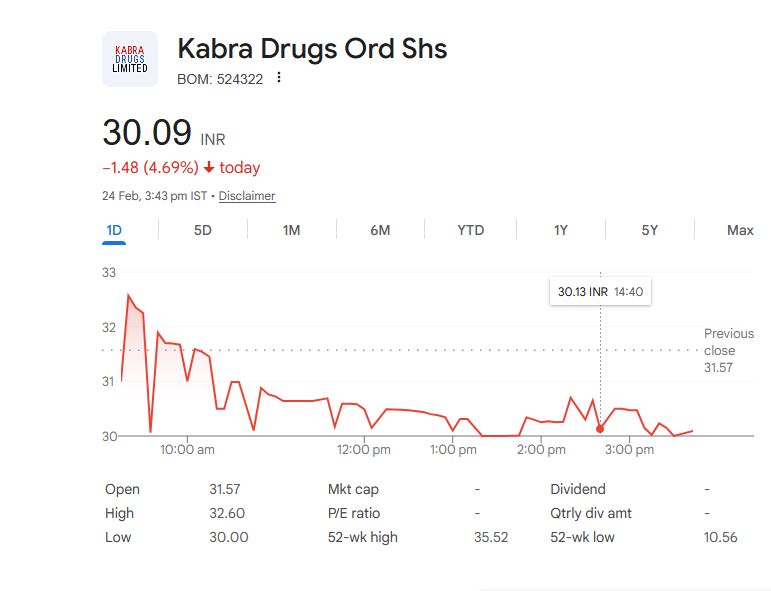The image size is (771, 591).
Task: View the 1Y price history tab
Action: [561, 230]
